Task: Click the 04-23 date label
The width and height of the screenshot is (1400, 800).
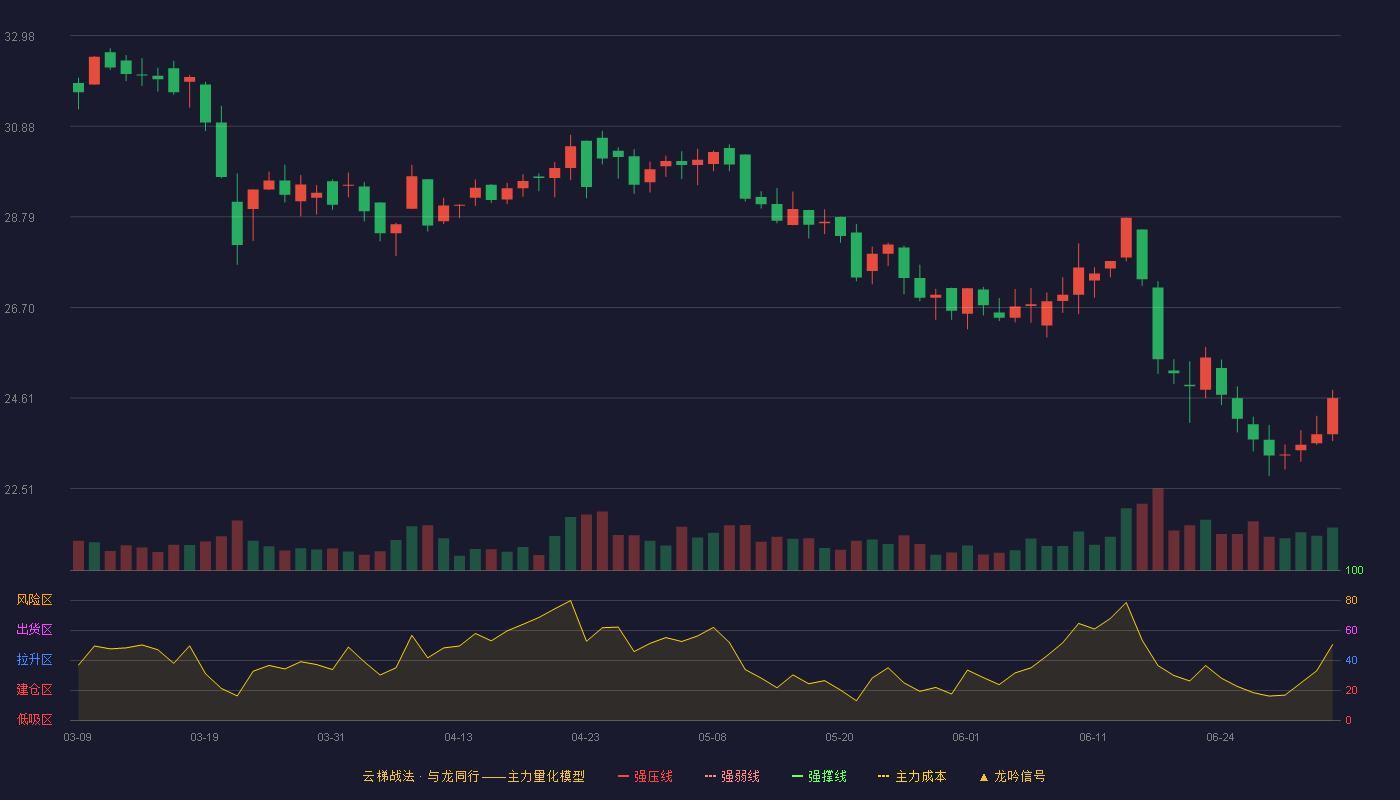Action: tap(586, 737)
